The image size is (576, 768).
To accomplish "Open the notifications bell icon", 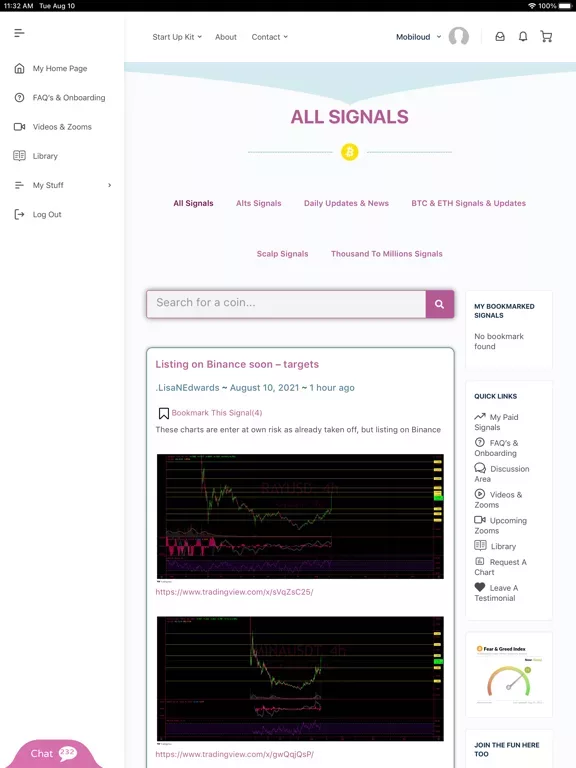I will point(523,37).
